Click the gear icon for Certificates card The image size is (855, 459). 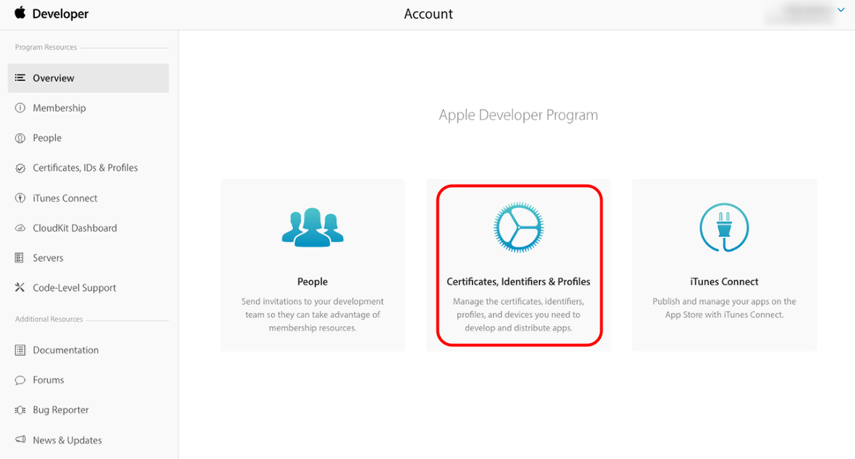(x=519, y=227)
